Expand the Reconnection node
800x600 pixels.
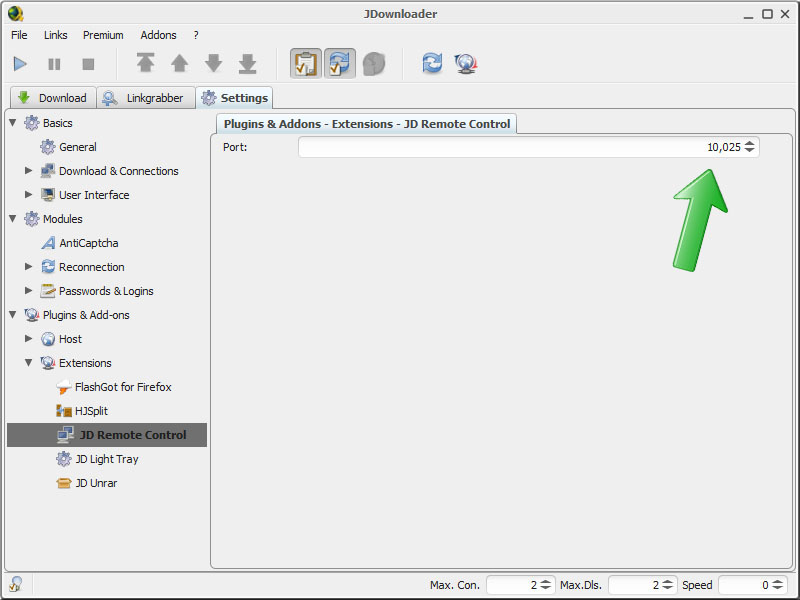click(x=29, y=267)
